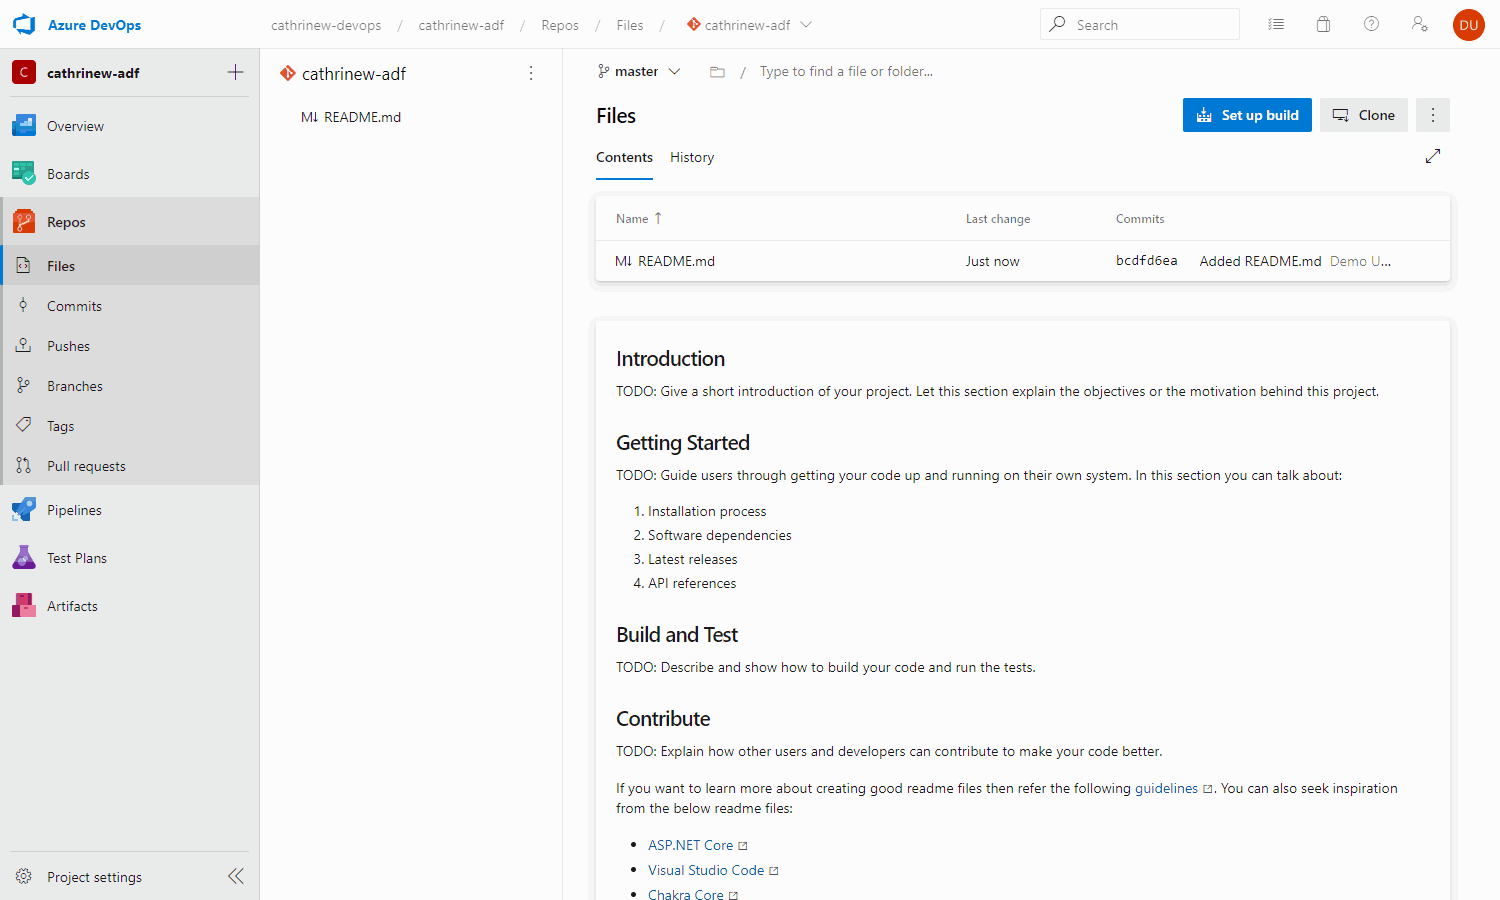Open the help question mark icon
Screen dimensions: 1500x900
click(1371, 24)
